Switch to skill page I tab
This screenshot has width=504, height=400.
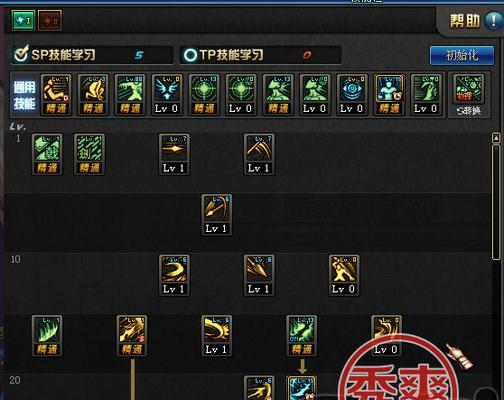[23, 21]
